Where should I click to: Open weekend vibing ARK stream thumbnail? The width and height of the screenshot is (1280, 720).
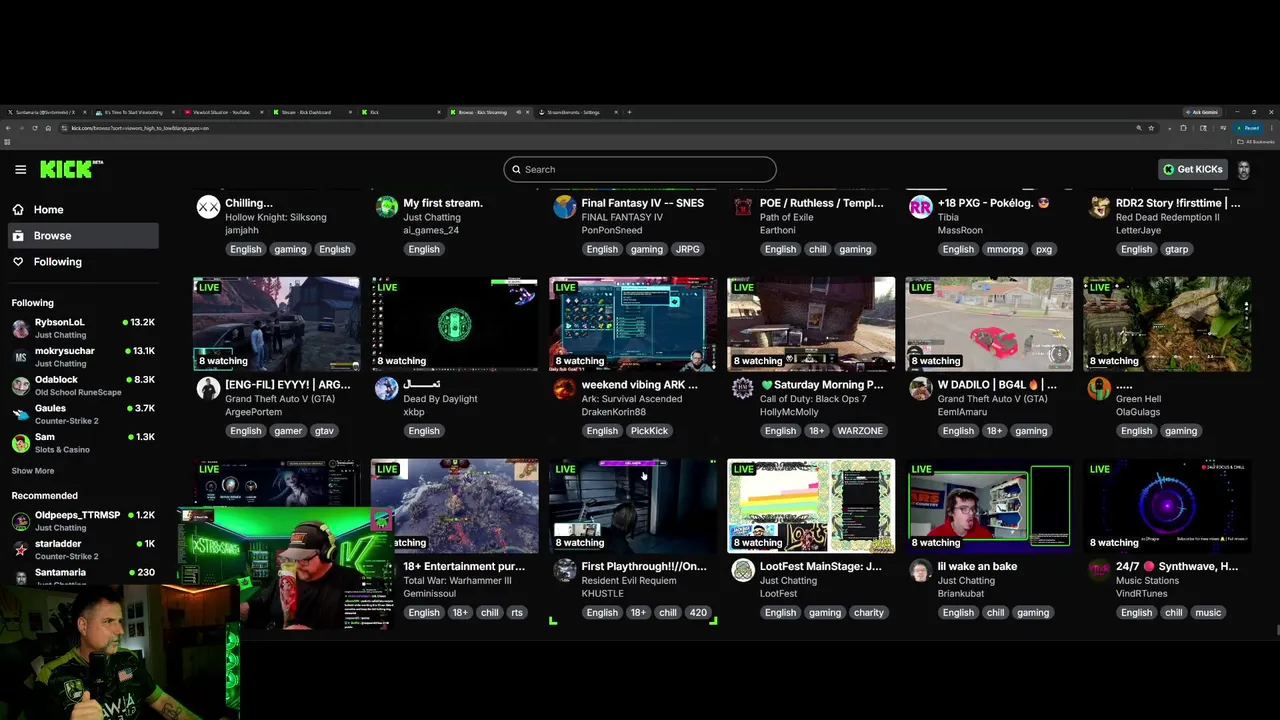pyautogui.click(x=632, y=324)
